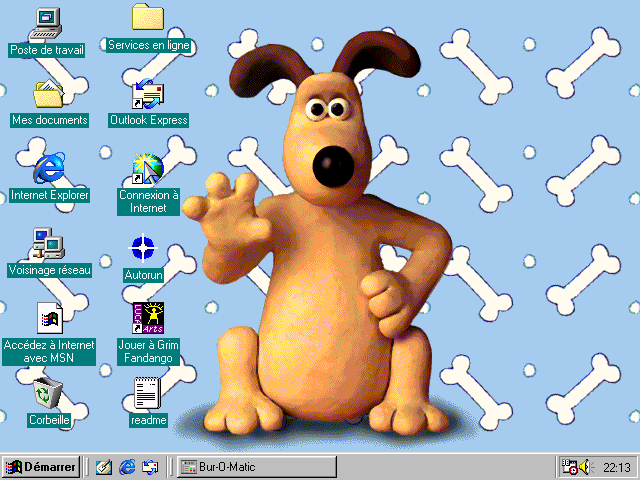Viewport: 640px width, 480px height.
Task: Select Accédez à Internet avec MSN icon
Action: point(49,318)
